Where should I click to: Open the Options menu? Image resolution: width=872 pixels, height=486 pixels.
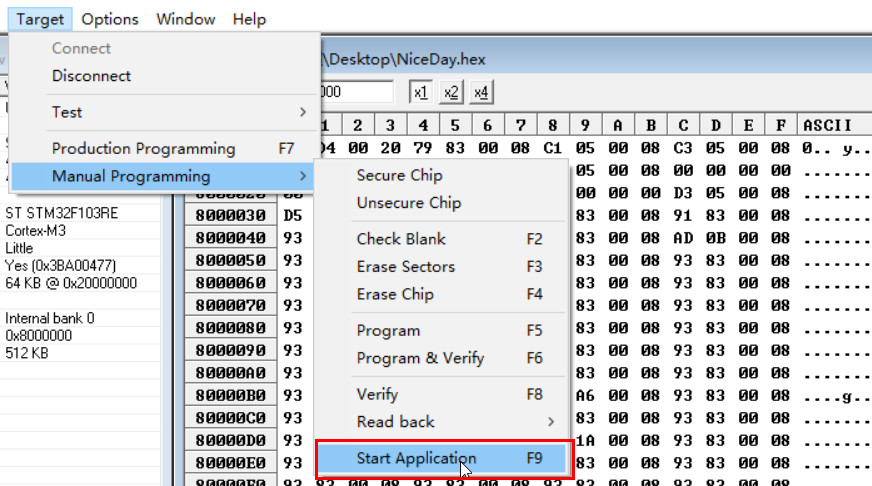pyautogui.click(x=110, y=19)
